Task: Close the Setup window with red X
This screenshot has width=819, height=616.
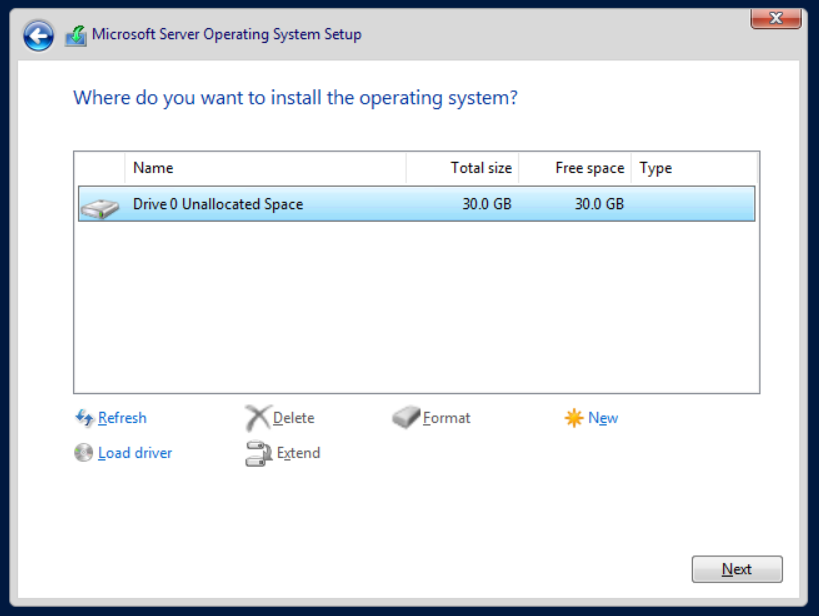Action: pyautogui.click(x=776, y=18)
